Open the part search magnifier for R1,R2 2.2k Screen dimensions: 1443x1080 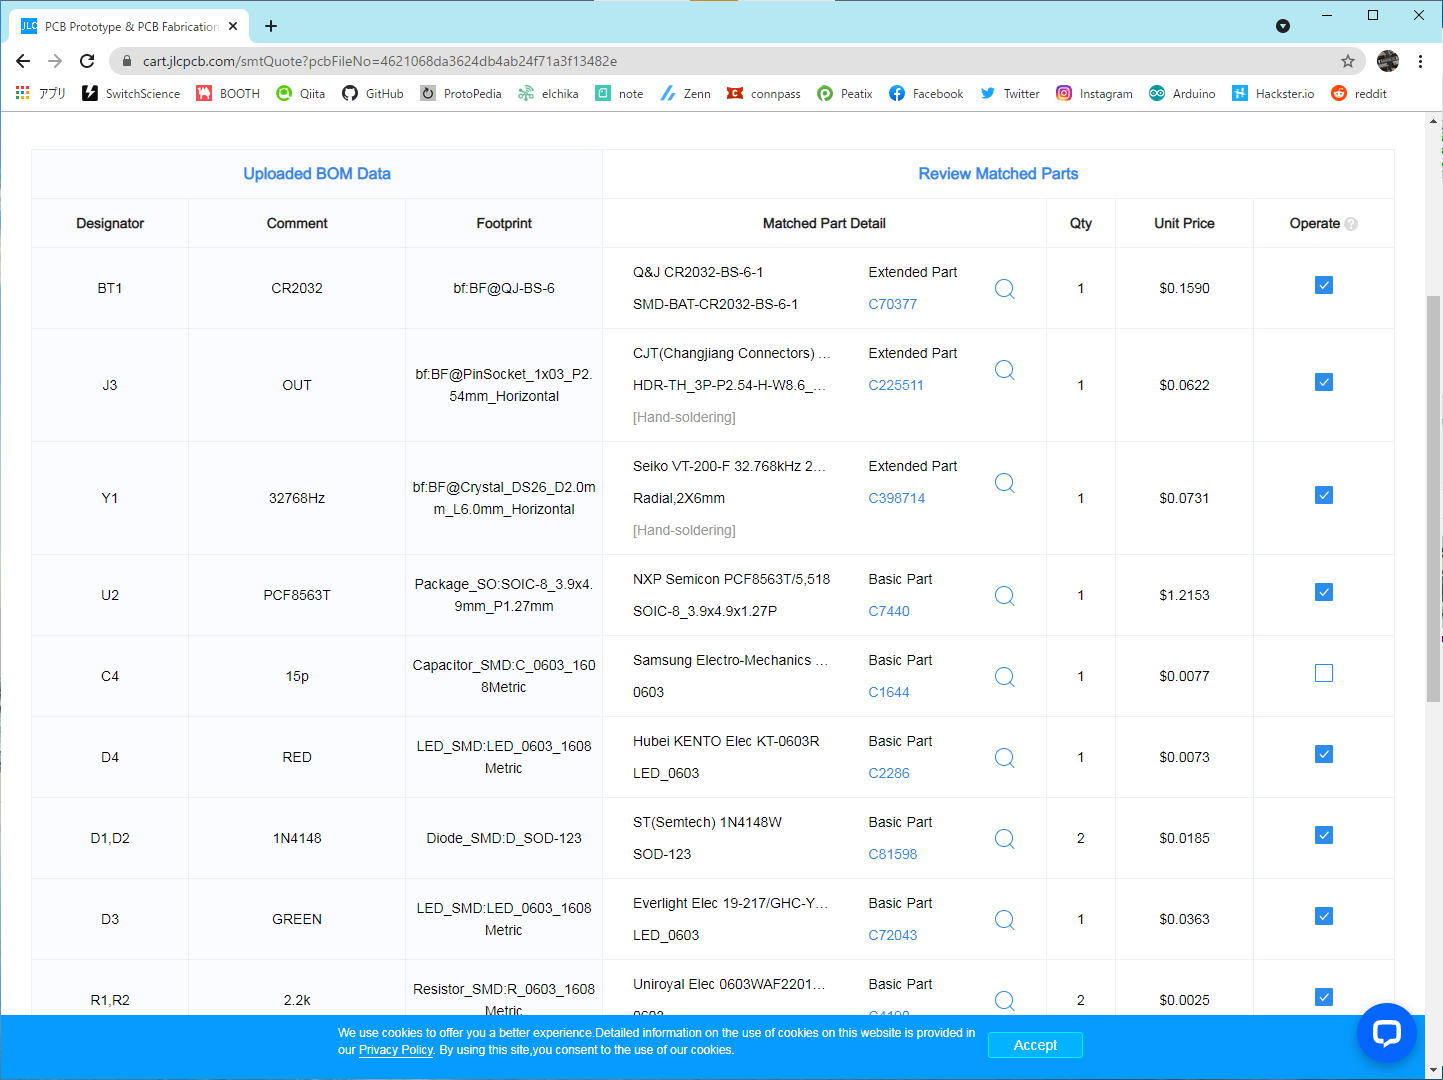pos(1005,1000)
